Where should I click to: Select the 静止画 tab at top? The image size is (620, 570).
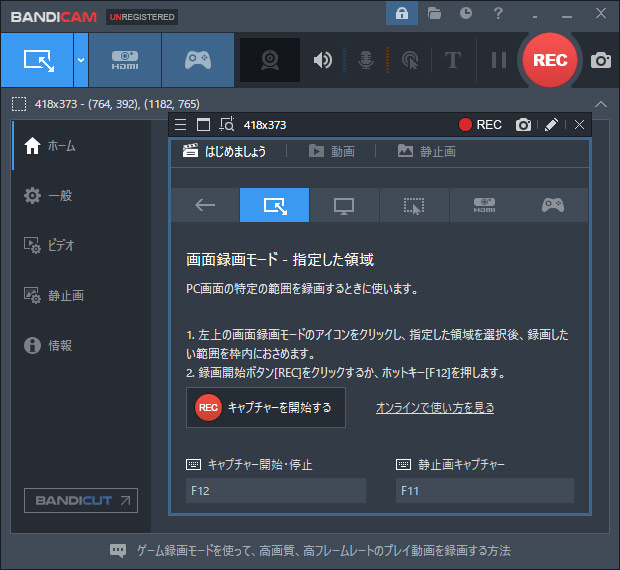(427, 151)
